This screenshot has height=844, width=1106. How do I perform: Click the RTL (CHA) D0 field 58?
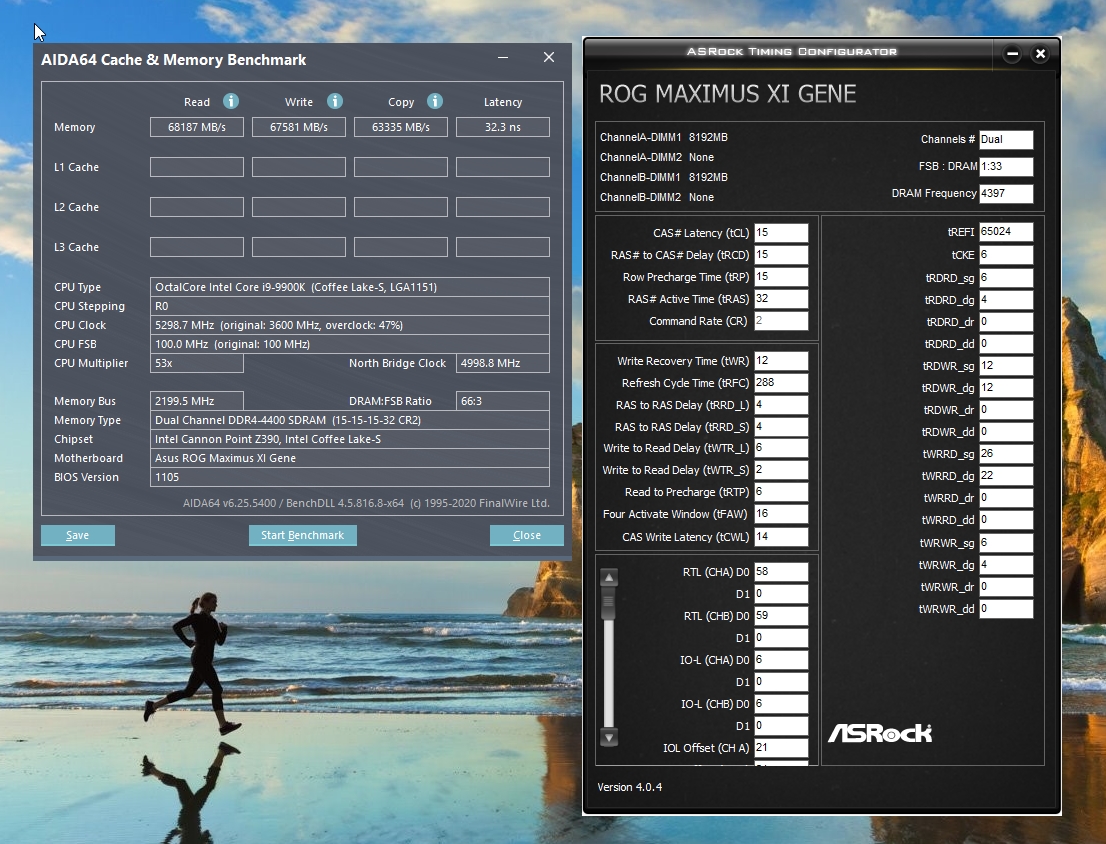781,572
